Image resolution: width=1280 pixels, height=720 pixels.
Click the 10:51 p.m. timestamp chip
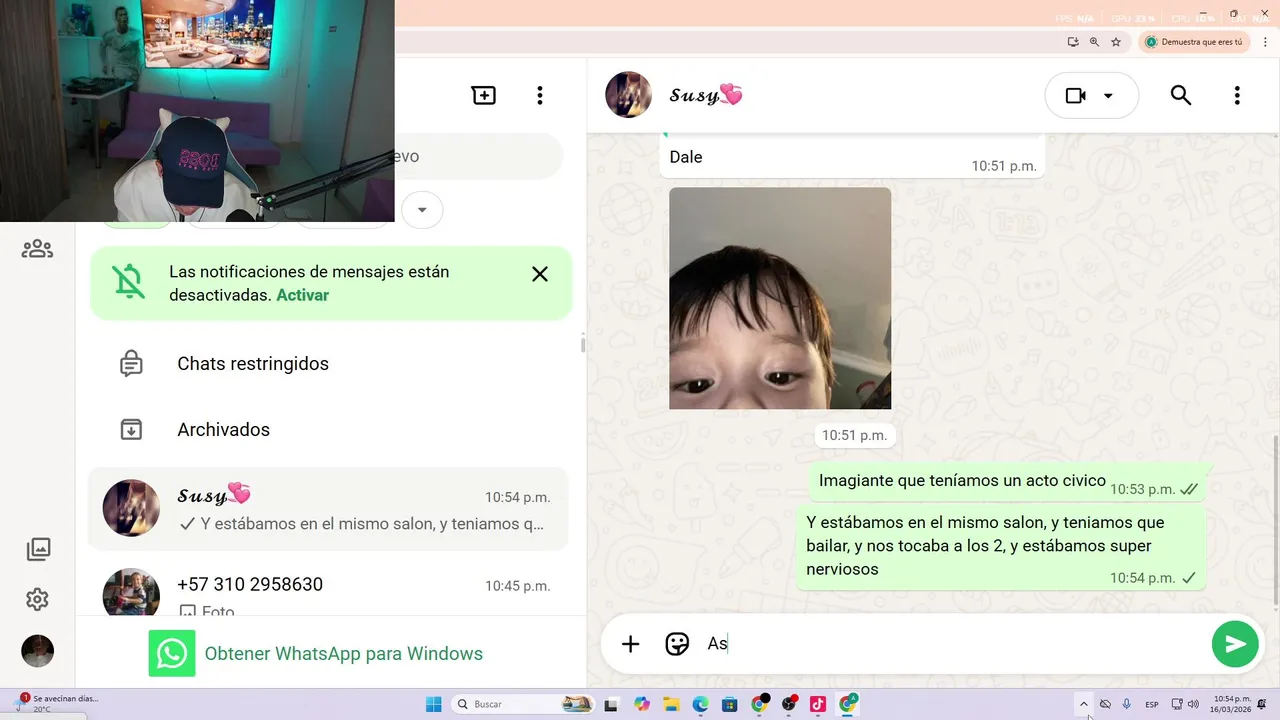[854, 435]
